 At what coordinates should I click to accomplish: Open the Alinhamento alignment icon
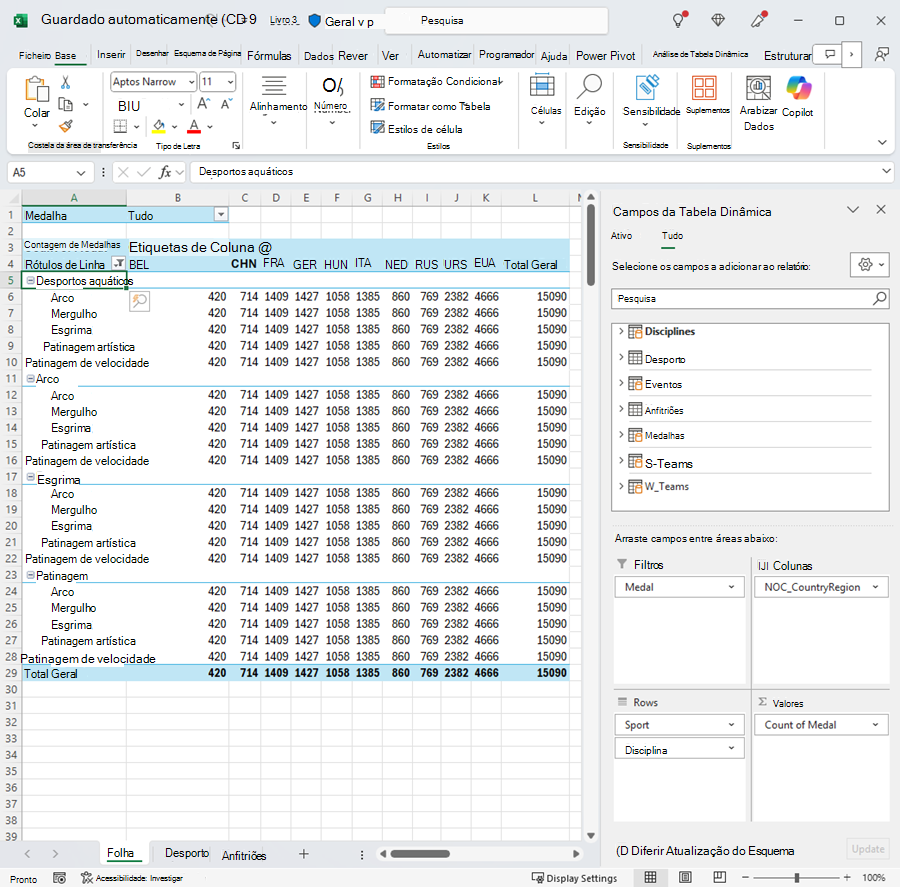[274, 86]
